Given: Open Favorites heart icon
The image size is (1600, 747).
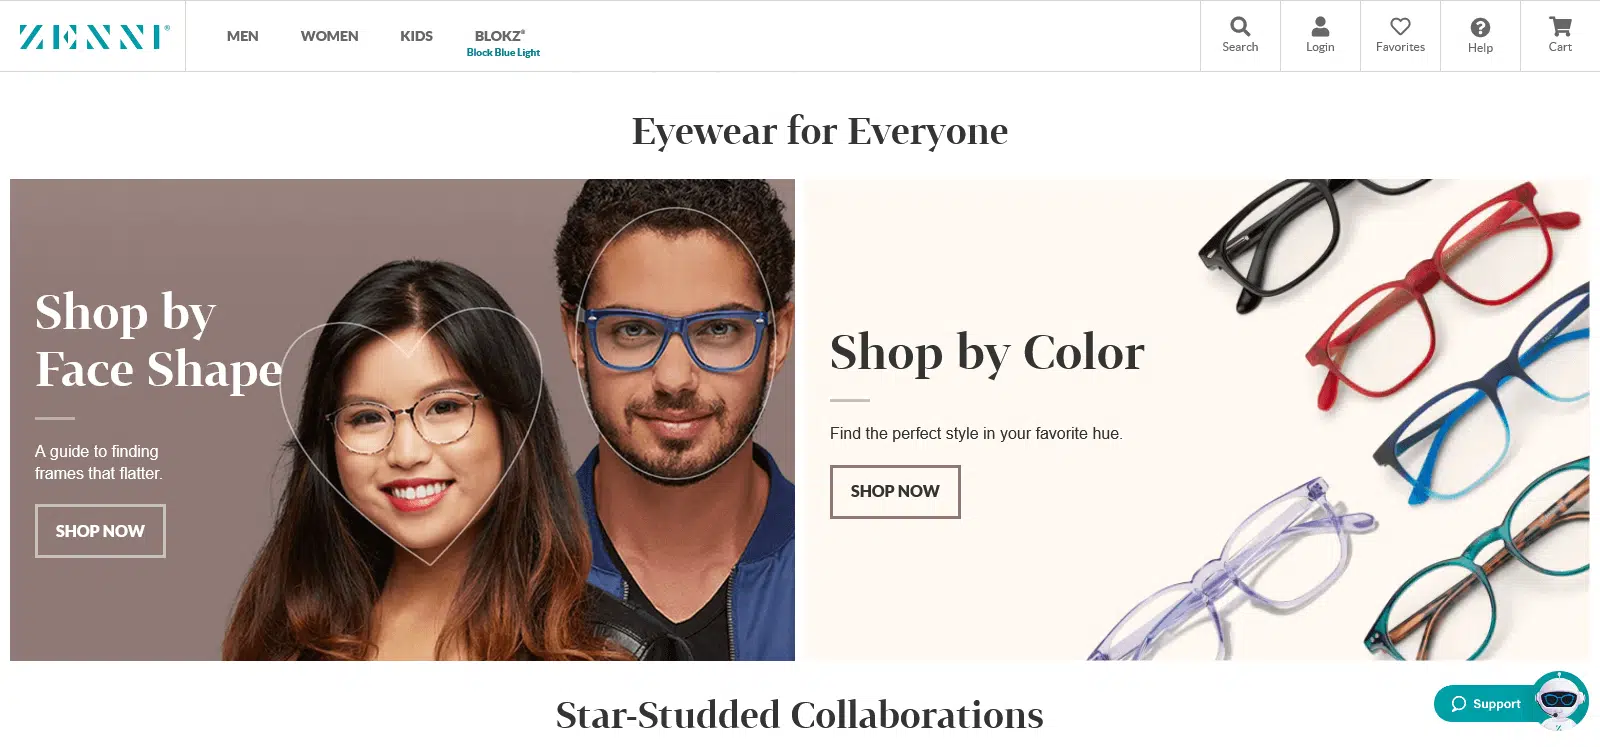Looking at the screenshot, I should click(1400, 27).
